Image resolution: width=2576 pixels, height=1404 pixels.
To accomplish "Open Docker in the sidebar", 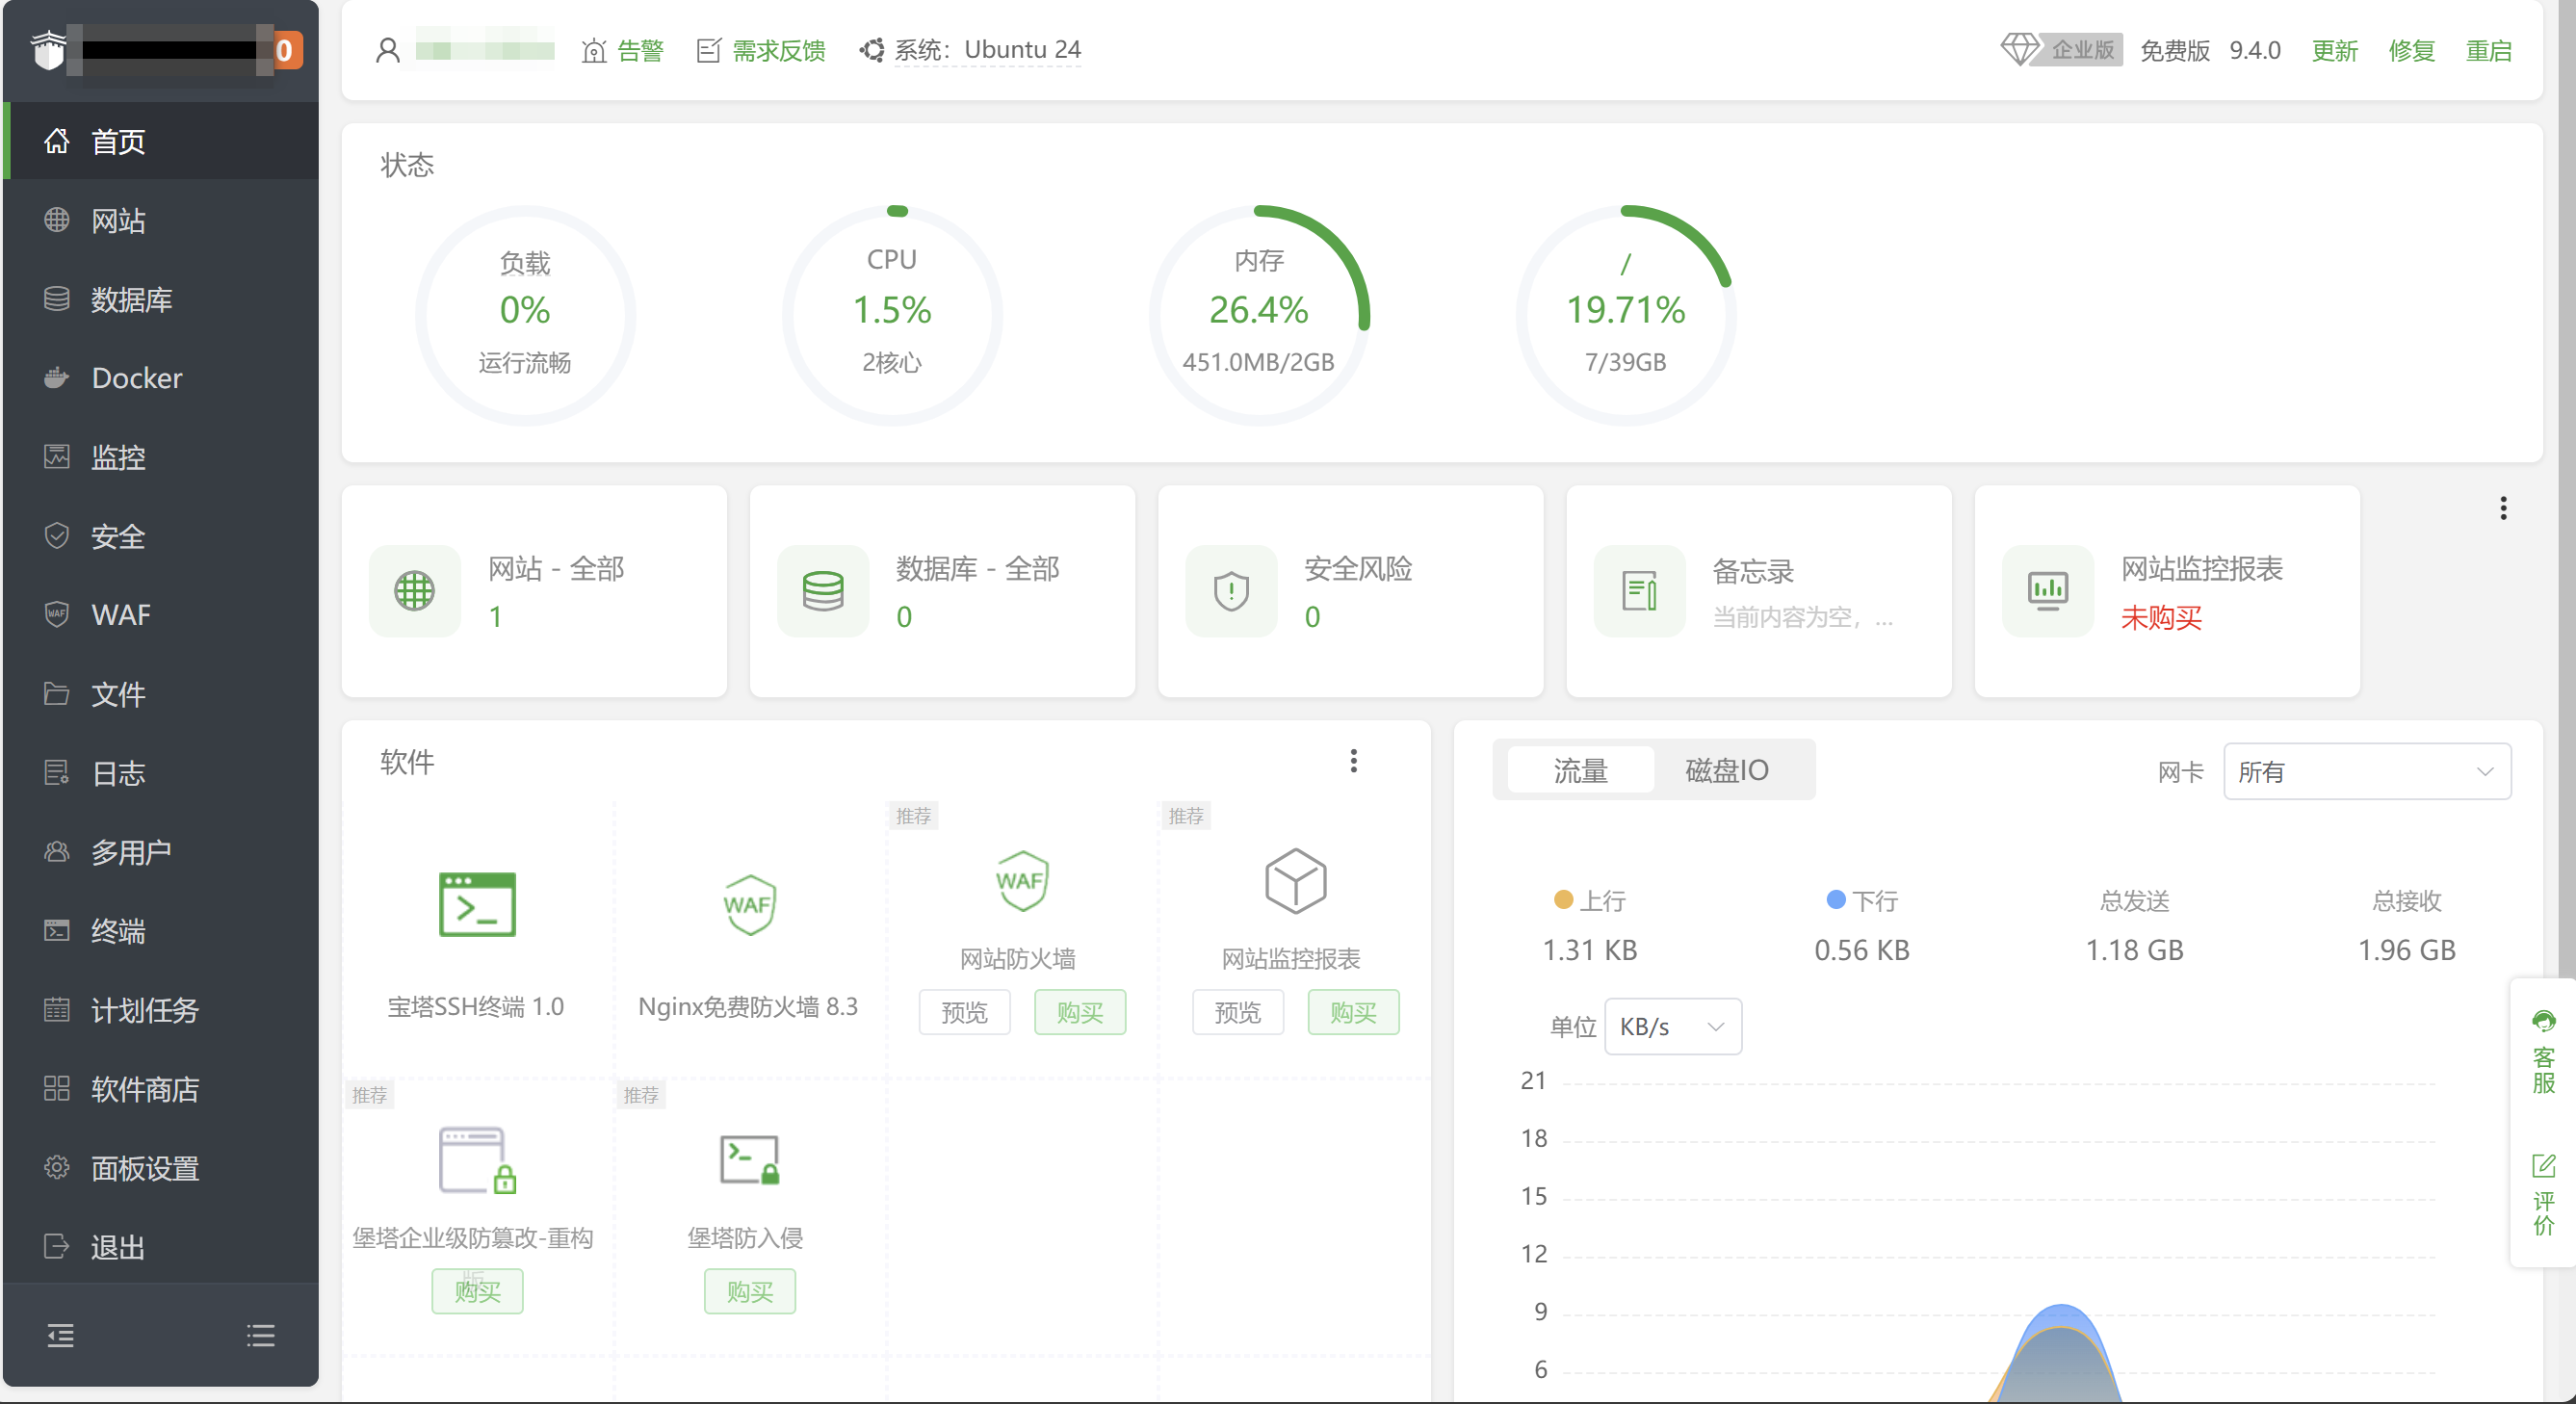I will (137, 378).
